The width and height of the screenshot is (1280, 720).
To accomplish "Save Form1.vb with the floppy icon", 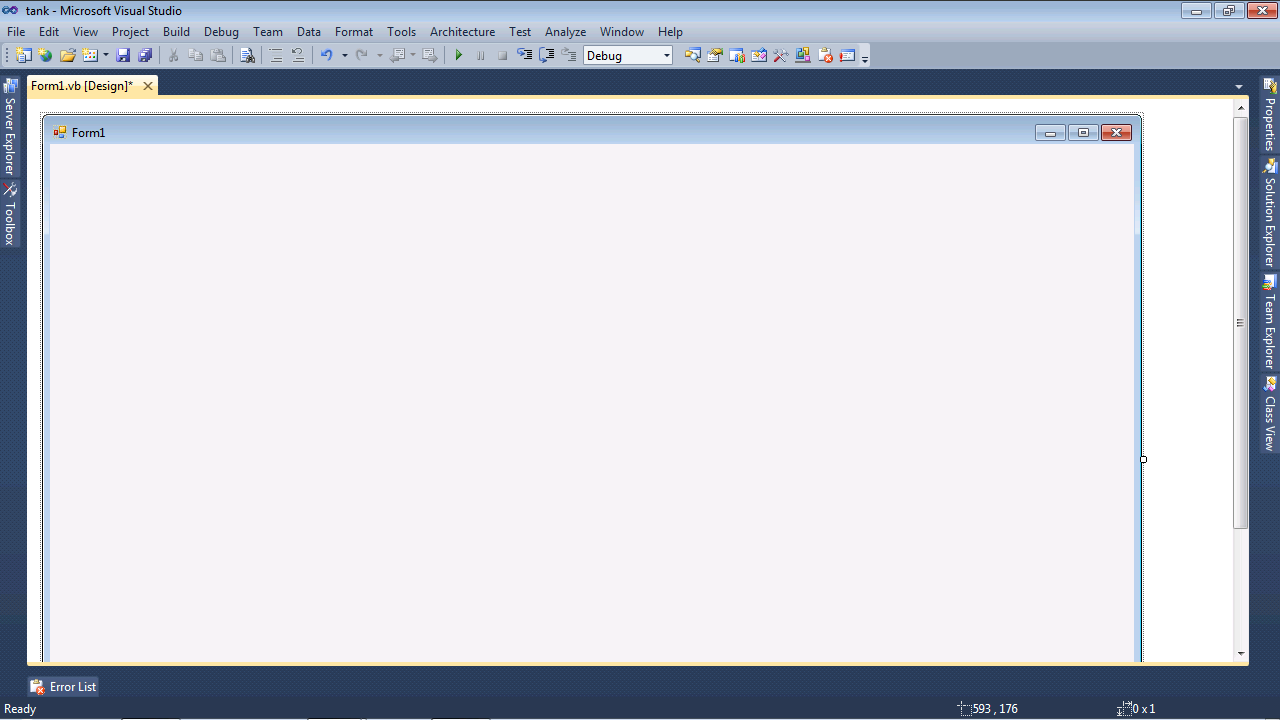I will tap(123, 56).
